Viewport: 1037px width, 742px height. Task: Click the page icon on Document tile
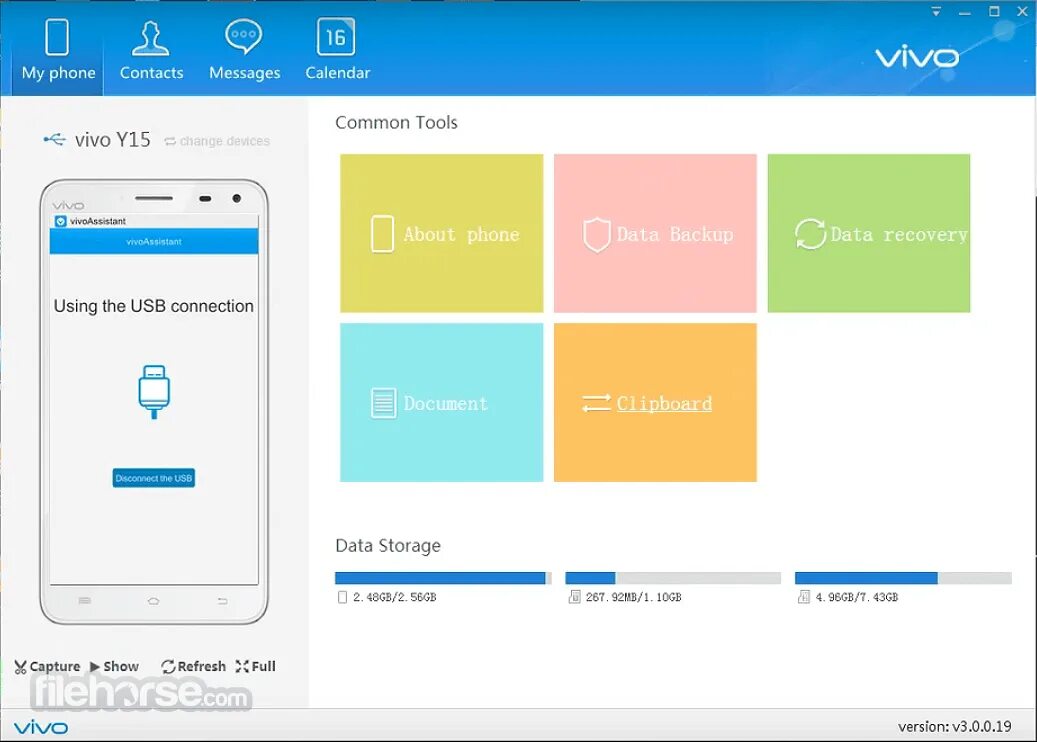point(384,403)
